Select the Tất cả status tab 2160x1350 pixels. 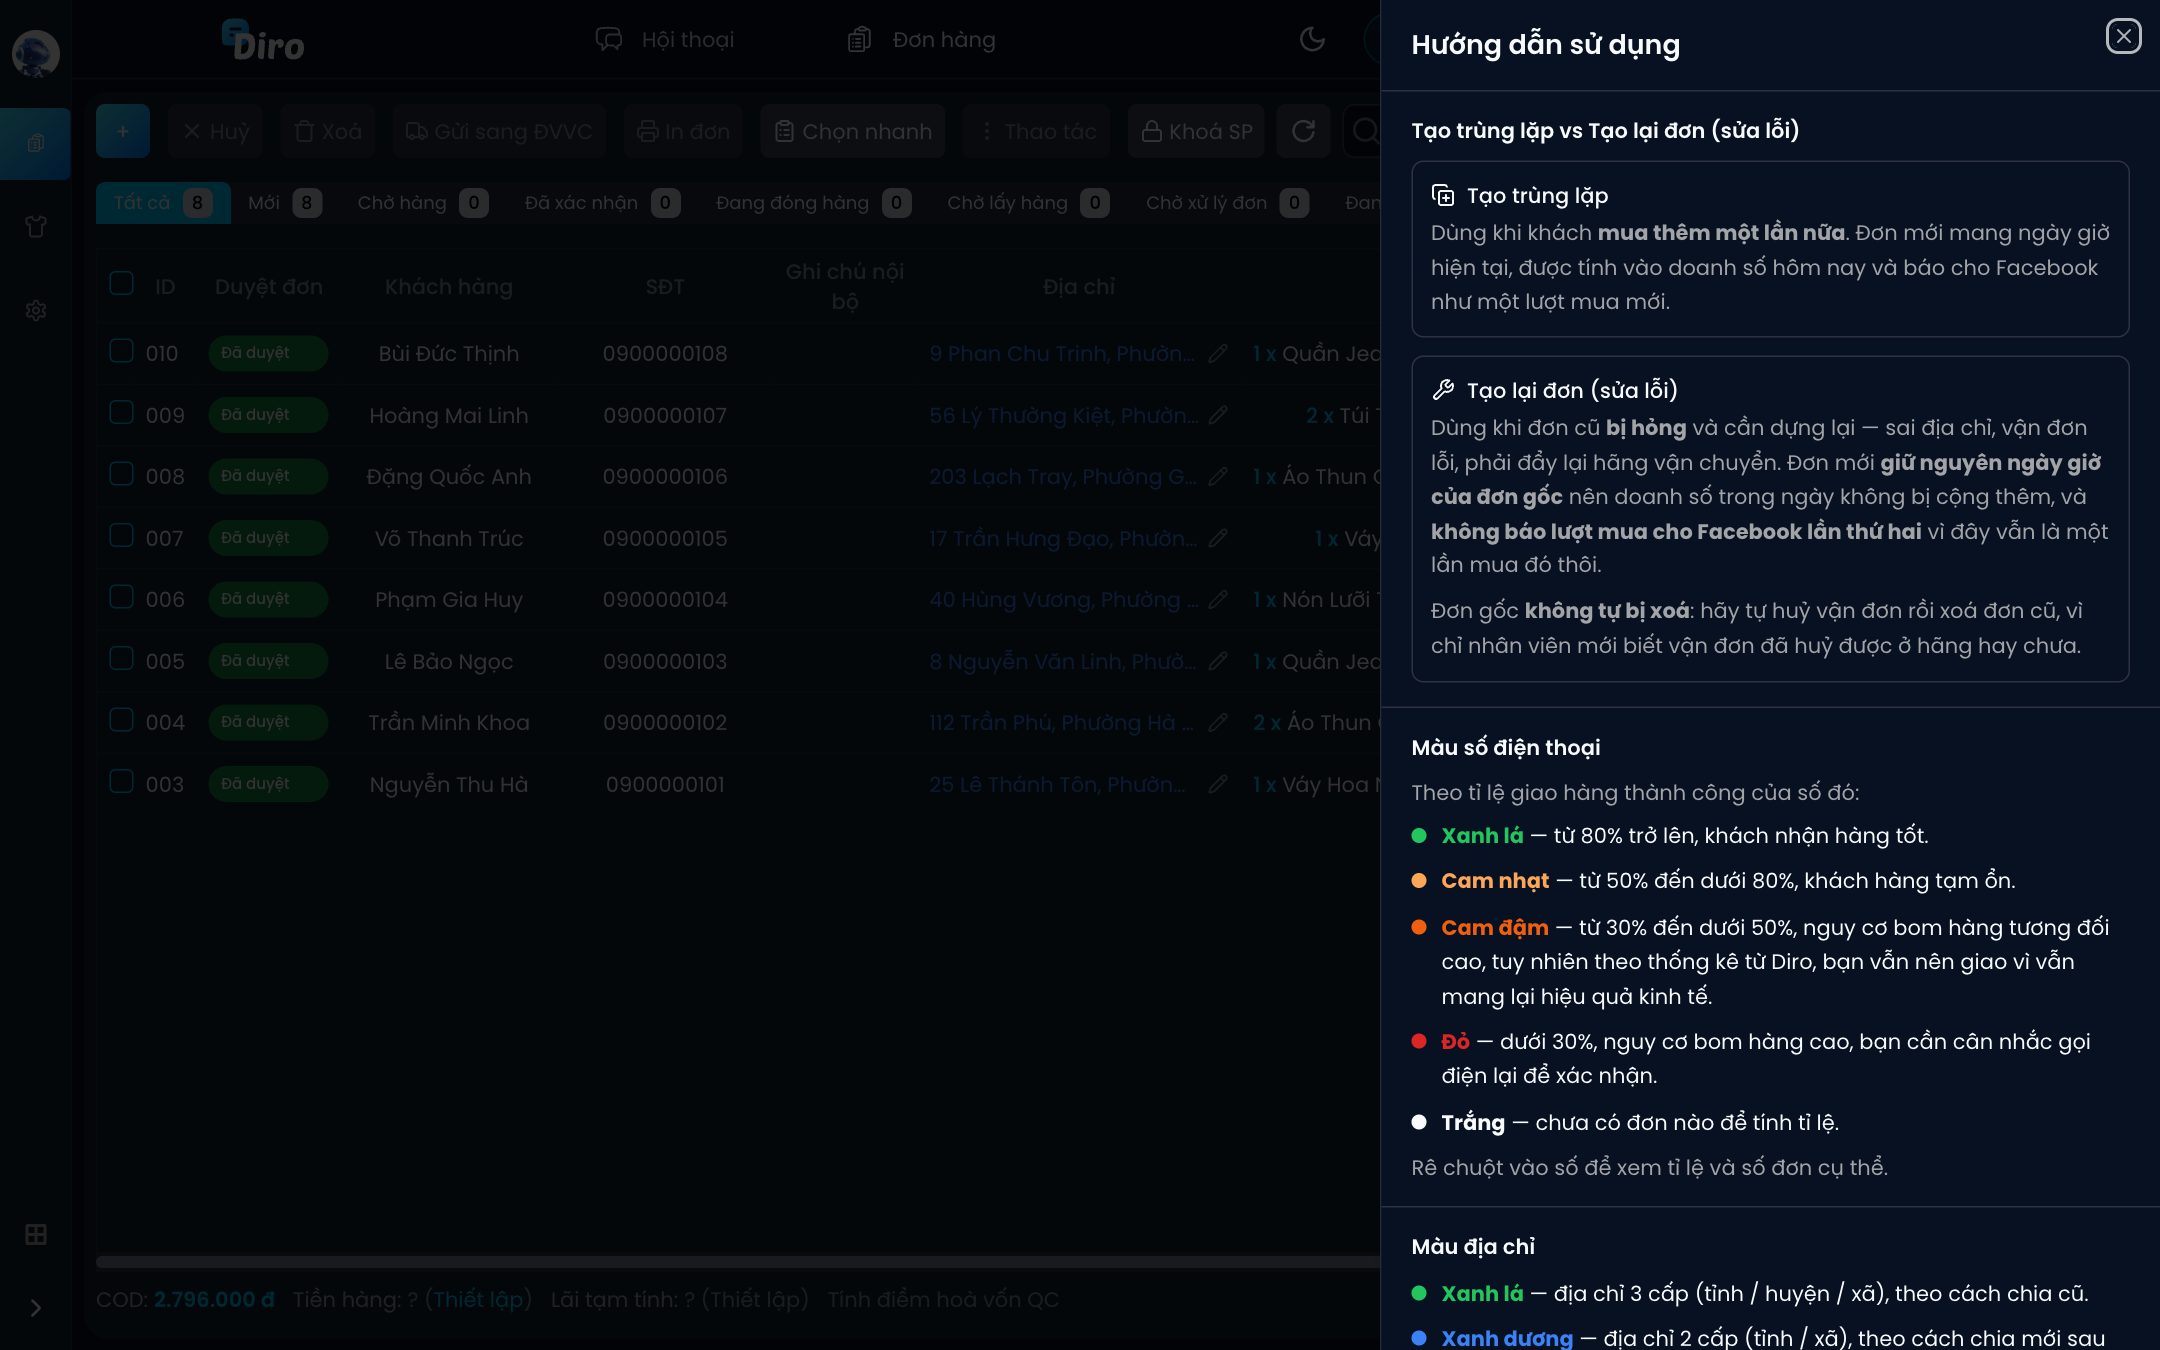(x=163, y=203)
